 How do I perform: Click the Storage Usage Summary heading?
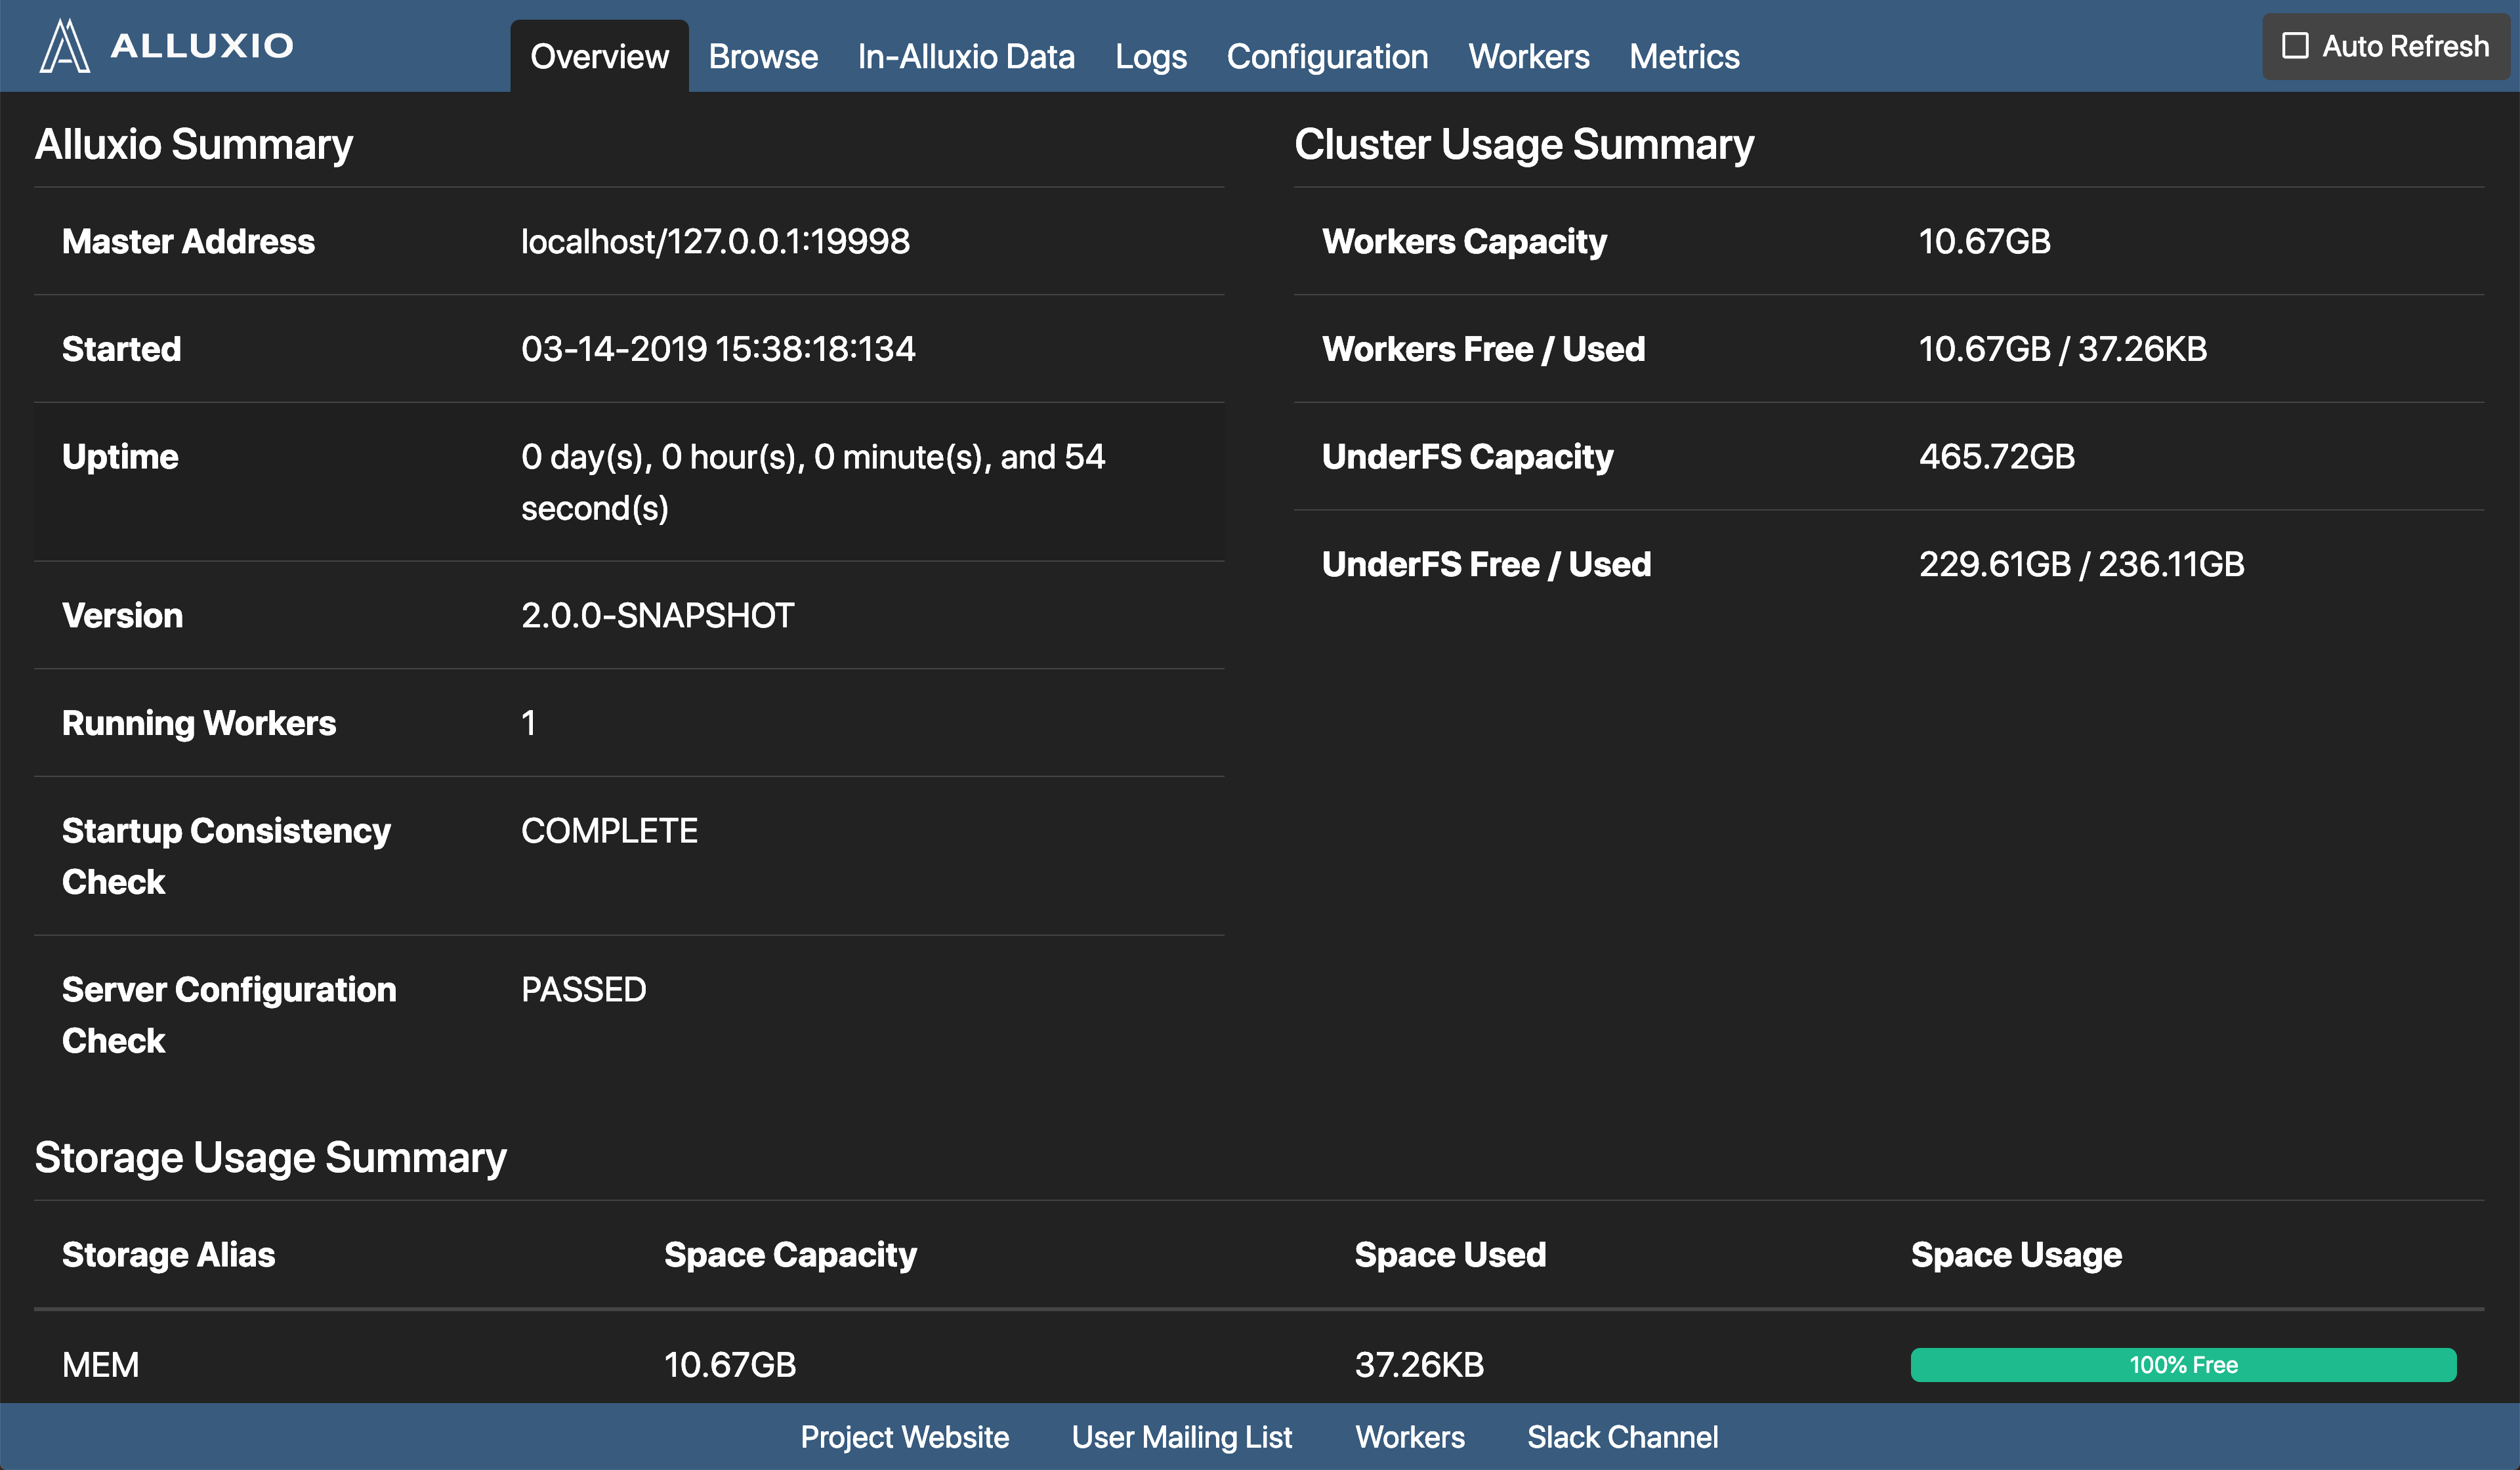coord(270,1157)
